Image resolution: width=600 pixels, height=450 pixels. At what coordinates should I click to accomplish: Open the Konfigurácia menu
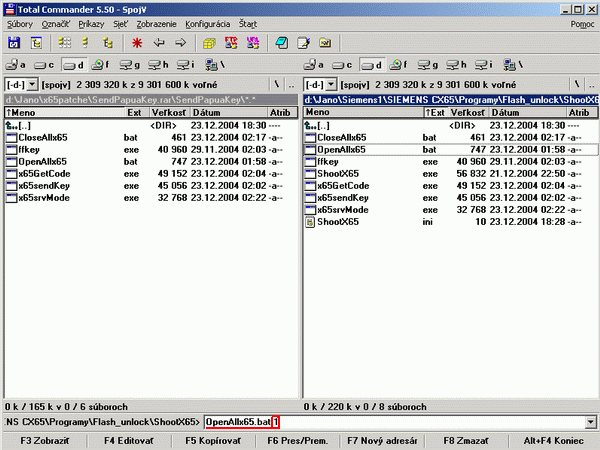[x=208, y=24]
